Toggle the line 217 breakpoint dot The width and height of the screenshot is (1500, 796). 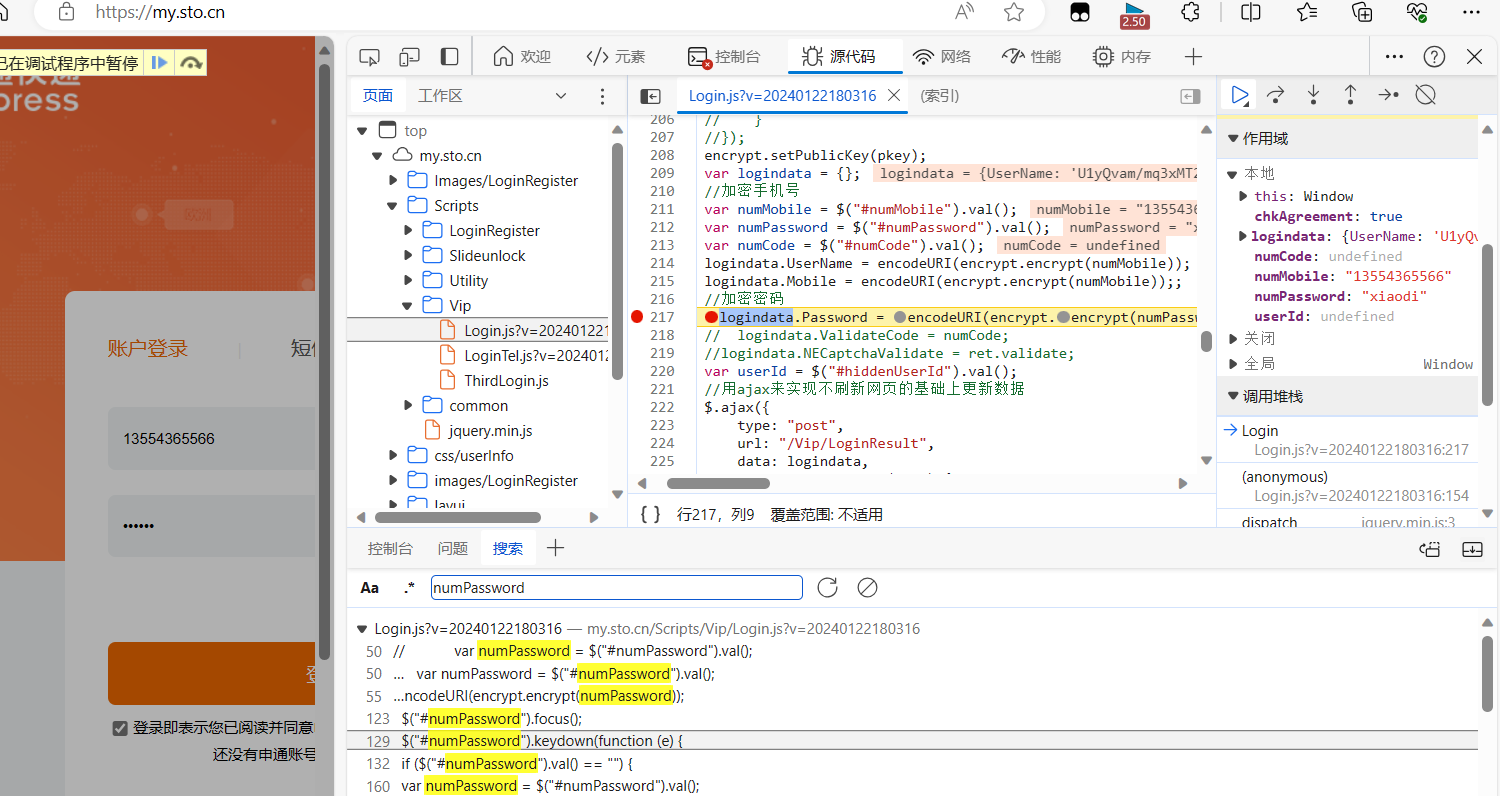pyautogui.click(x=637, y=317)
